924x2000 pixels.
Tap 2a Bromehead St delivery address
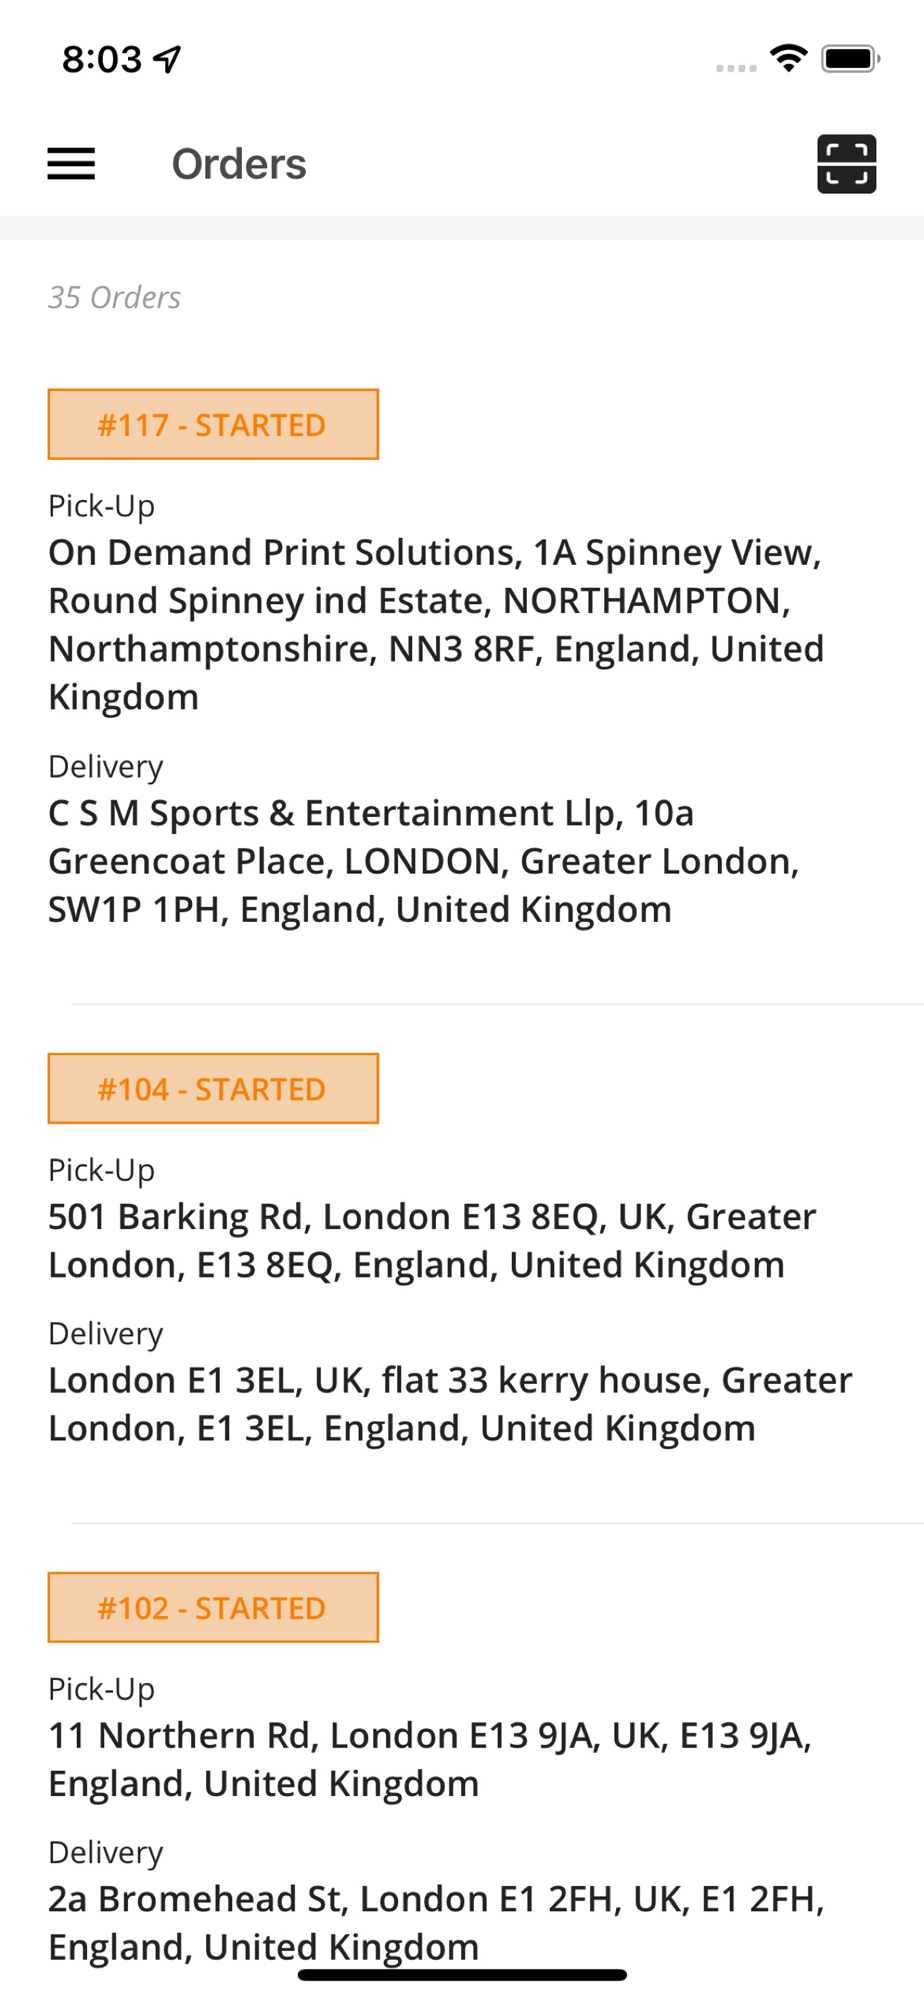[436, 1922]
